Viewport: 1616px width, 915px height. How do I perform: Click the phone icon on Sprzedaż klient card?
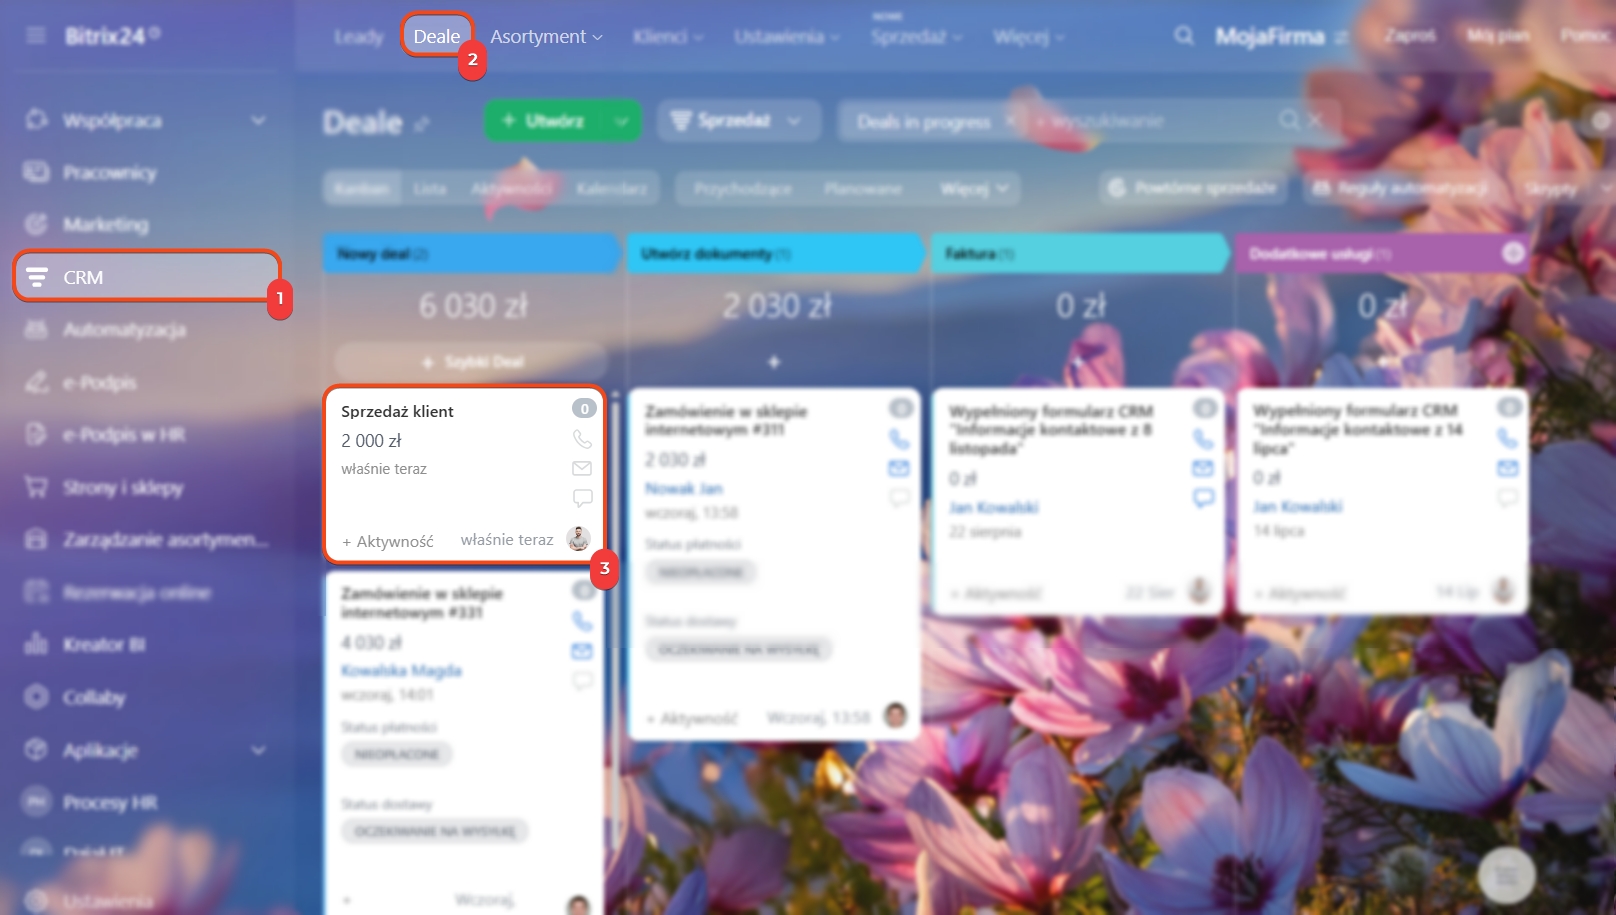[x=582, y=439]
